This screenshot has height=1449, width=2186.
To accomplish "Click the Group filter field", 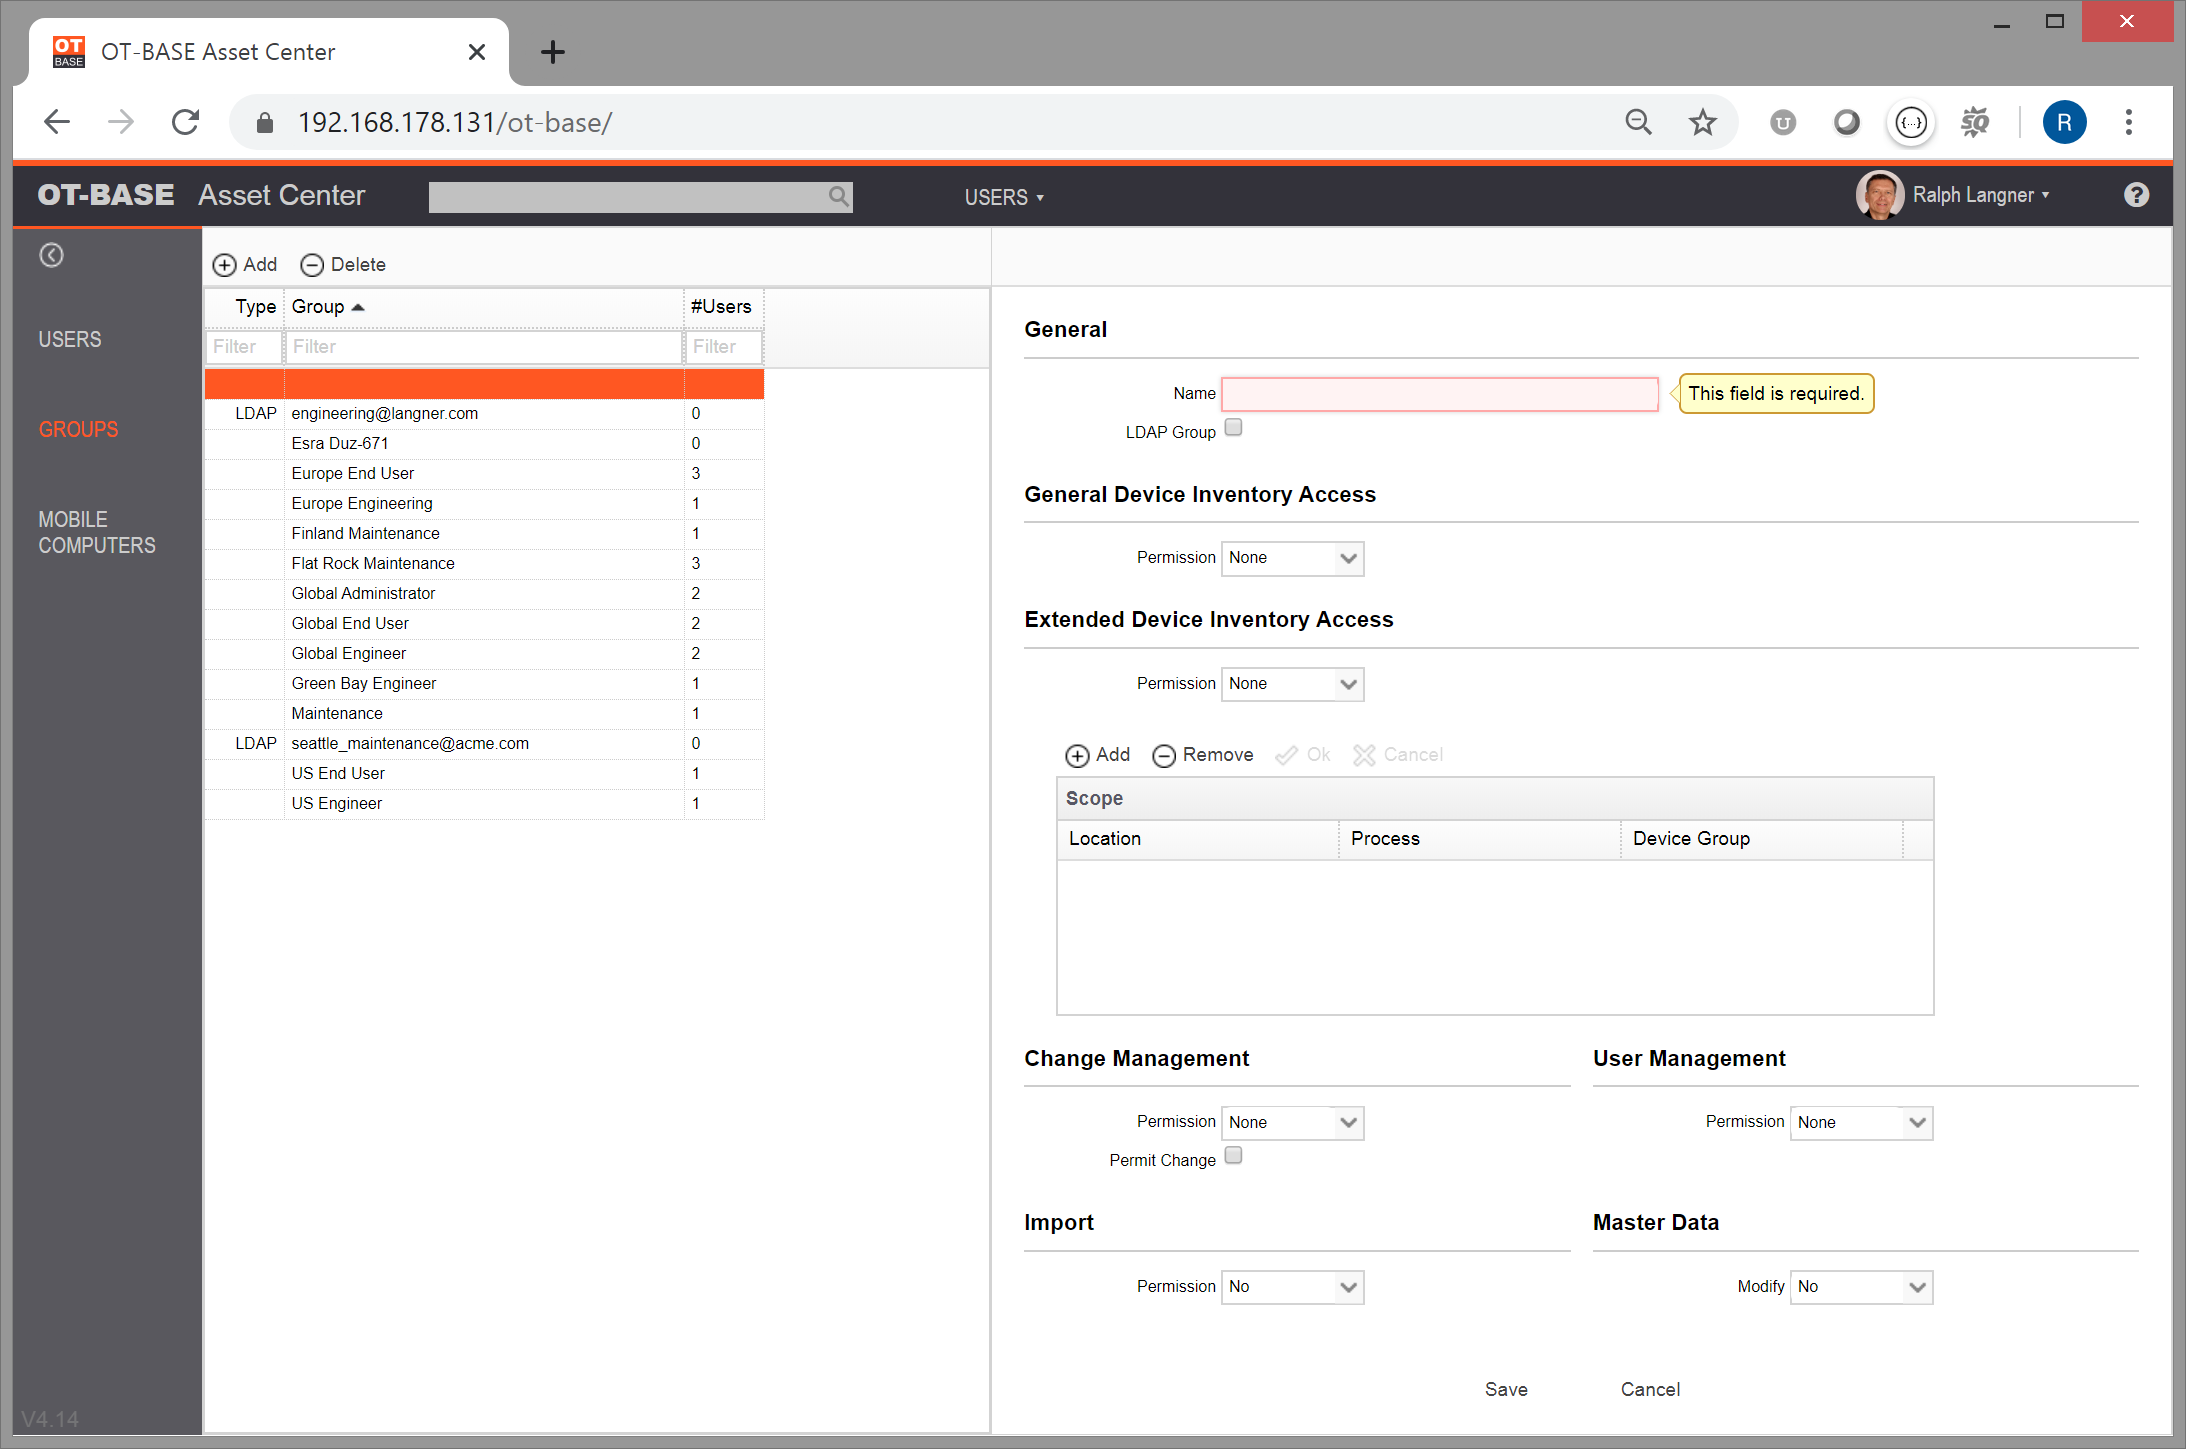I will (x=484, y=347).
